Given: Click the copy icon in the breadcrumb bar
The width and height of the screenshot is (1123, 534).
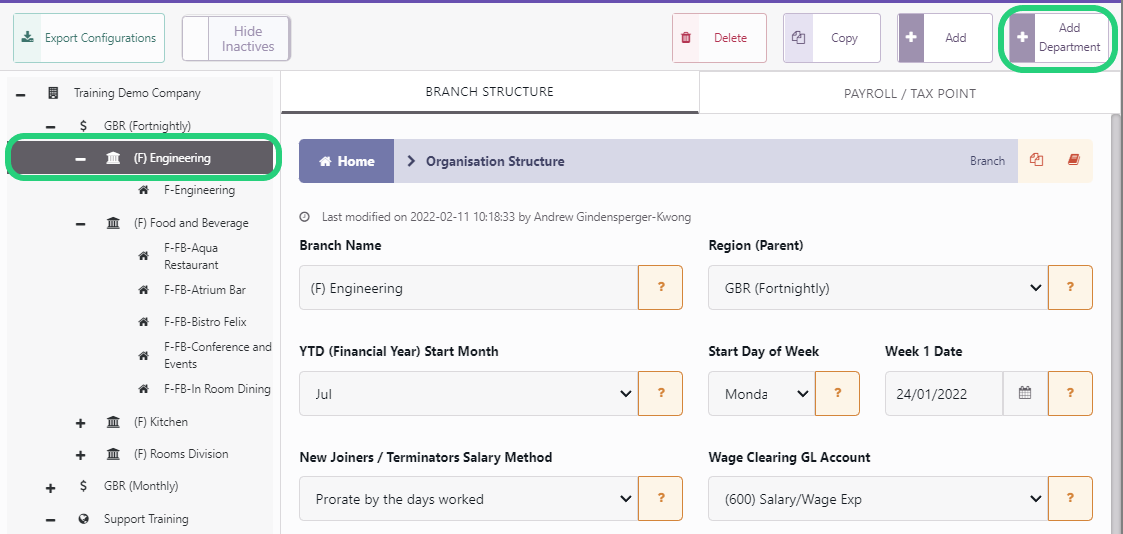Looking at the screenshot, I should (1036, 160).
